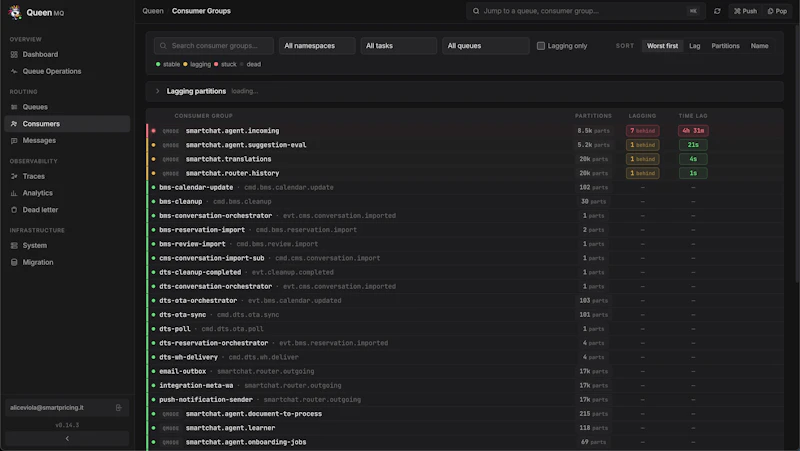Sort consumer groups by Name
Screen dimensions: 800x451
point(759,46)
